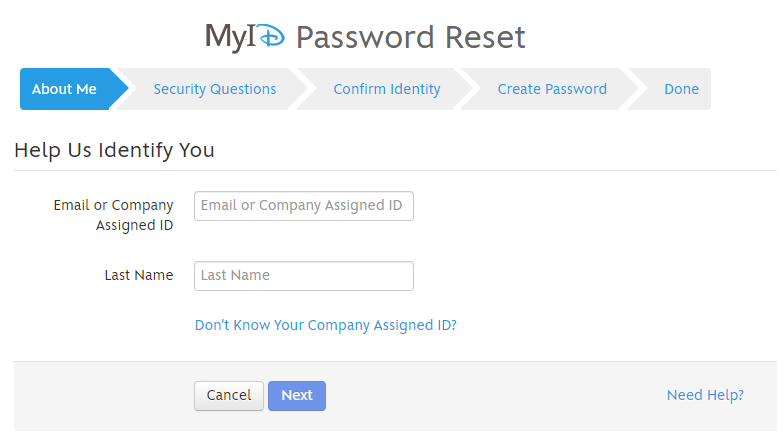Click the MyI logo text
Viewport: 784px width, 441px height.
tap(230, 36)
